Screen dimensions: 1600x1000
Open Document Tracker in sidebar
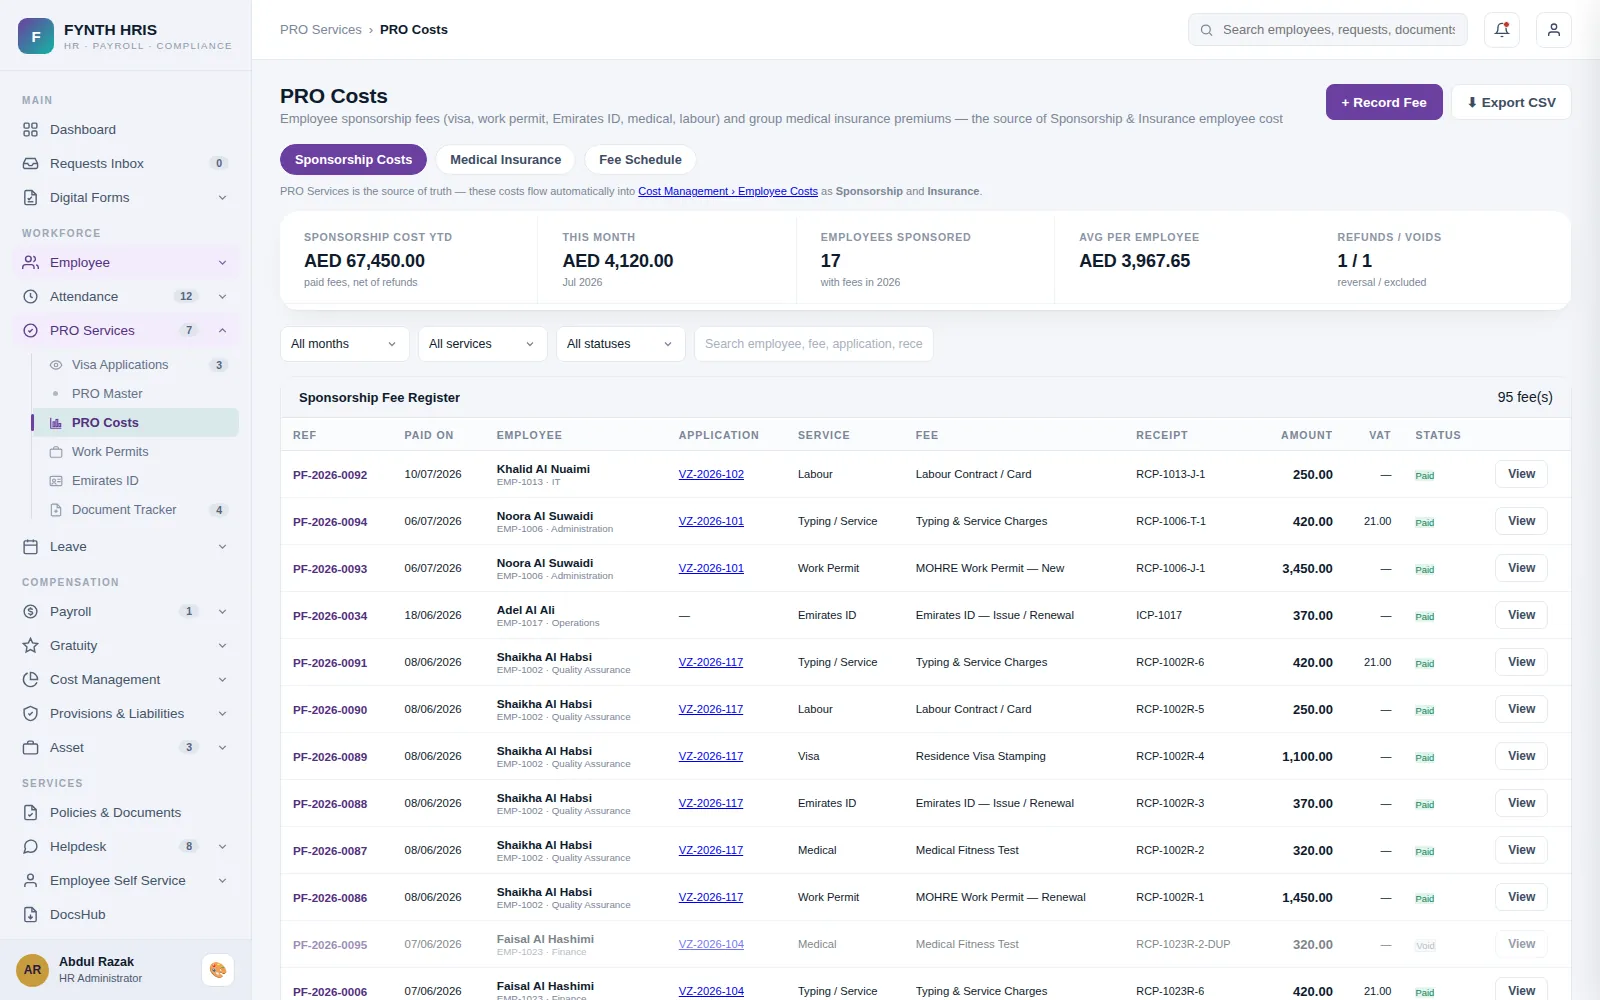click(x=135, y=510)
